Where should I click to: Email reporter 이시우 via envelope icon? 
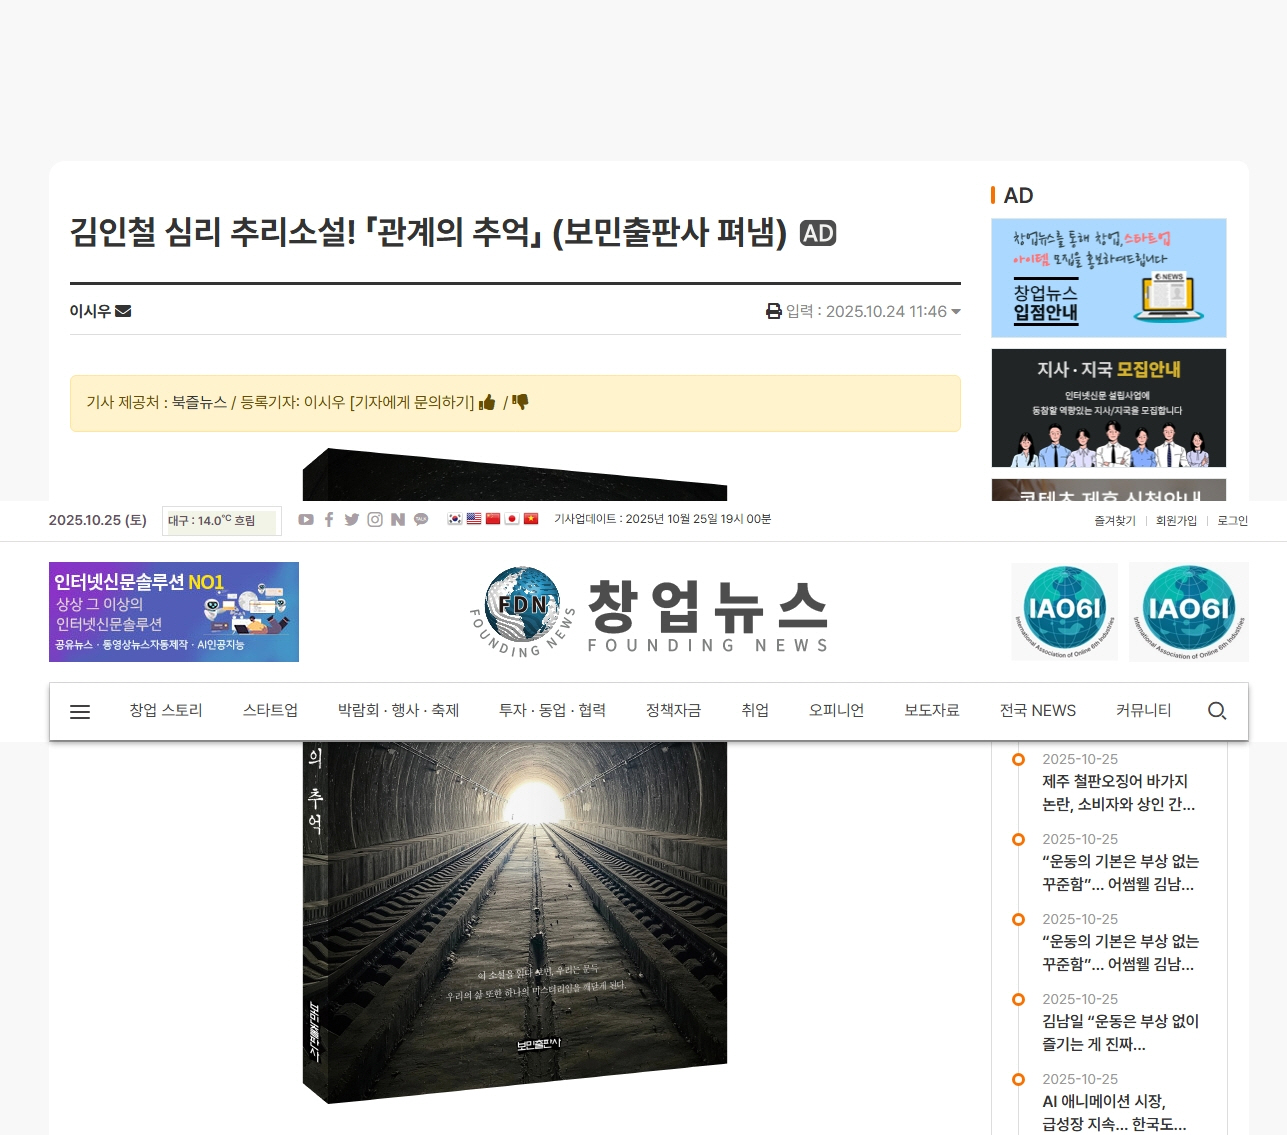(123, 311)
